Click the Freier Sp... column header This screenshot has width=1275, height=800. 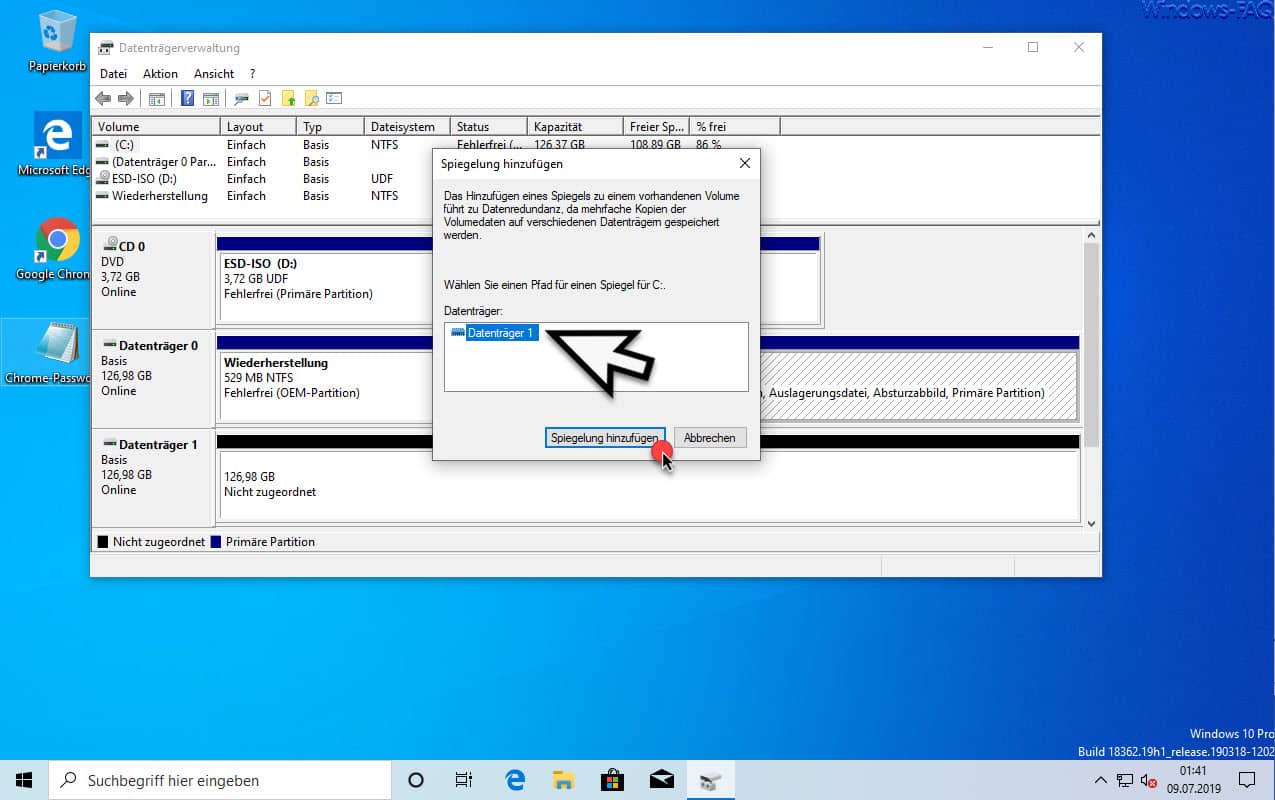click(655, 127)
